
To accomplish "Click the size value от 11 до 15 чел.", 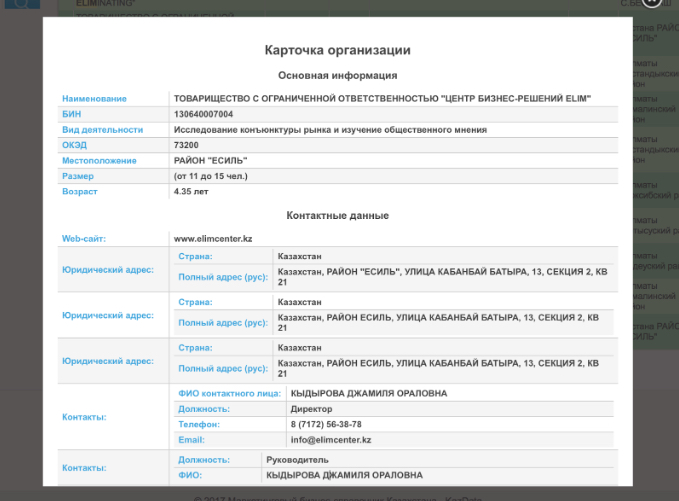I will [x=210, y=176].
